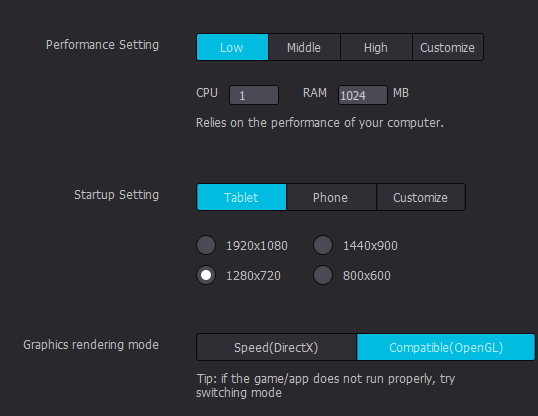Screen dimensions: 538x416
Task: Choose the High performance option
Action: coord(376,47)
